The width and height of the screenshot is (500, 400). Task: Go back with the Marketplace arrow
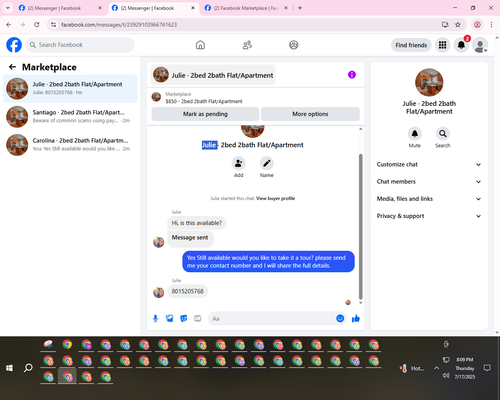(x=12, y=67)
